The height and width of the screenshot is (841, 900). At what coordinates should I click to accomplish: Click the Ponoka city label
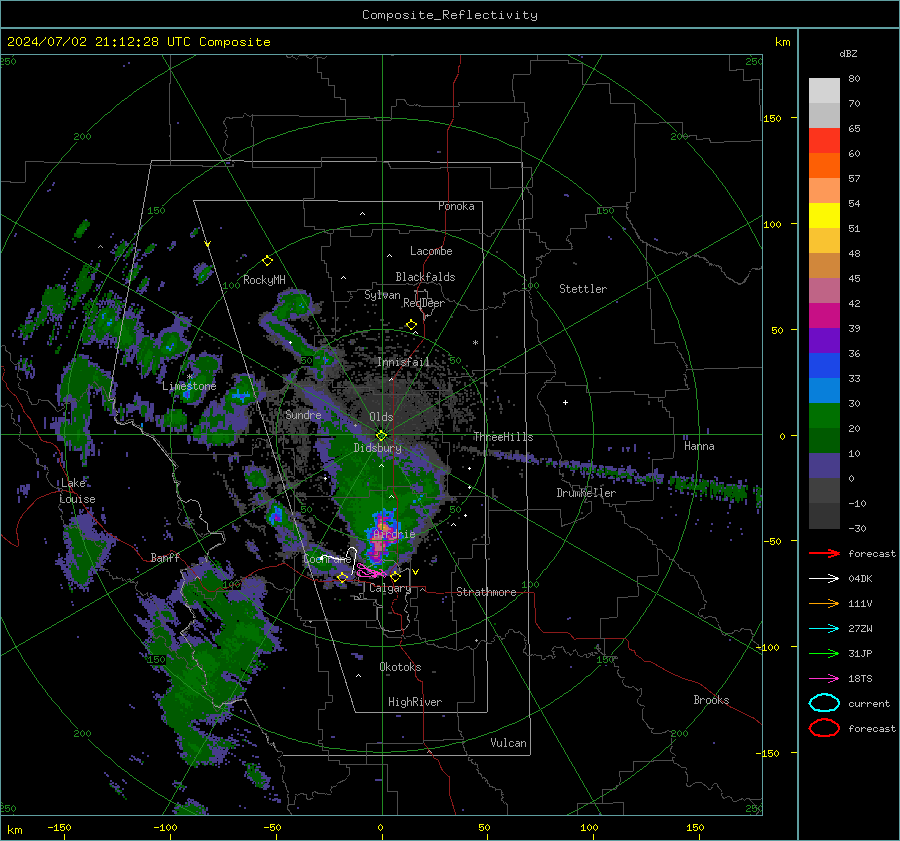click(x=456, y=206)
